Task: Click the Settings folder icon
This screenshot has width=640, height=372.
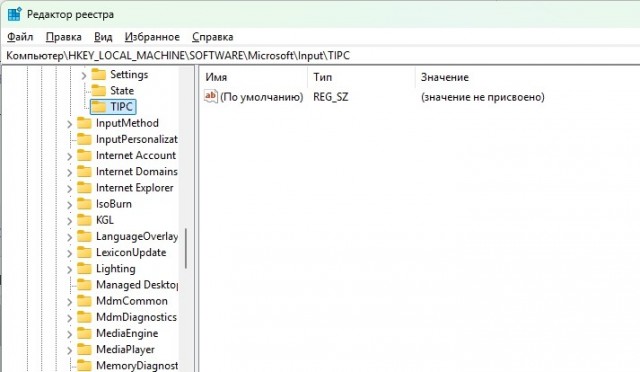Action: point(98,74)
